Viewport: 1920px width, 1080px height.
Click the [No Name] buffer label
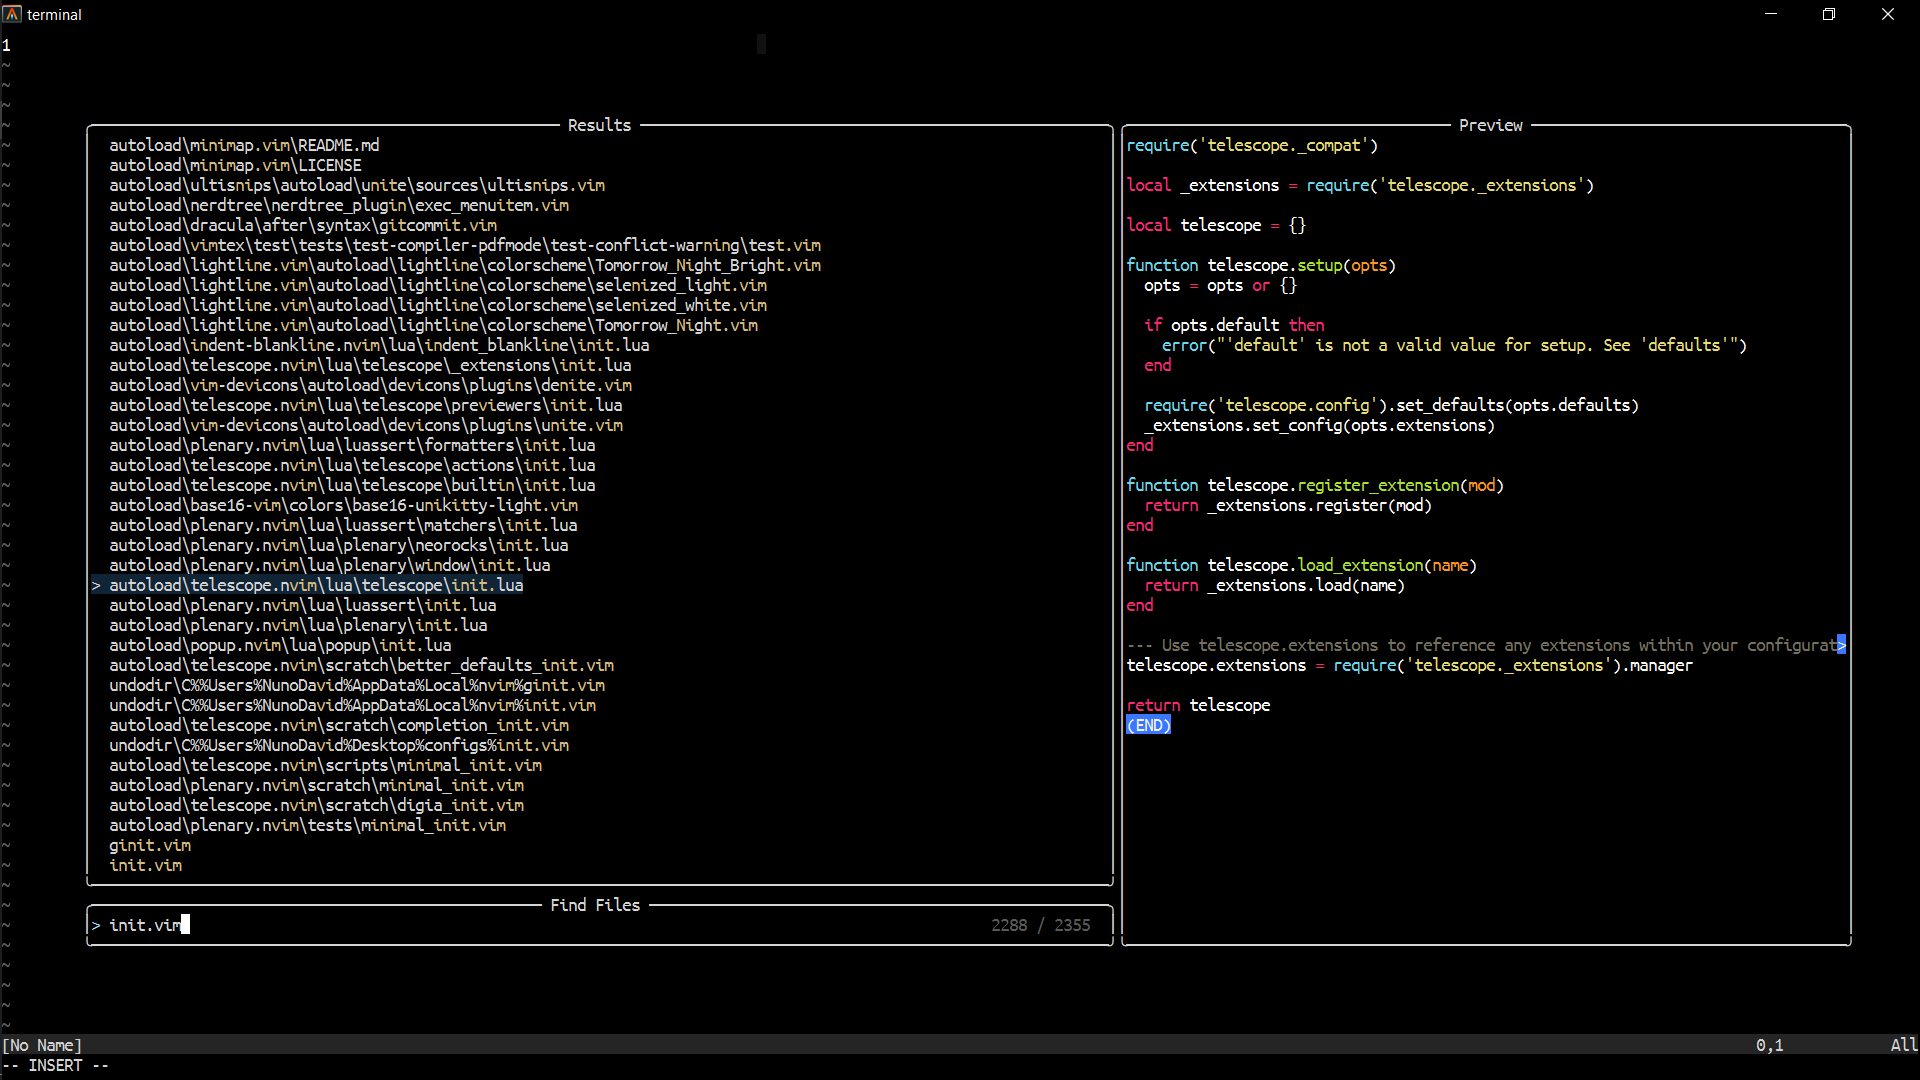(42, 1044)
